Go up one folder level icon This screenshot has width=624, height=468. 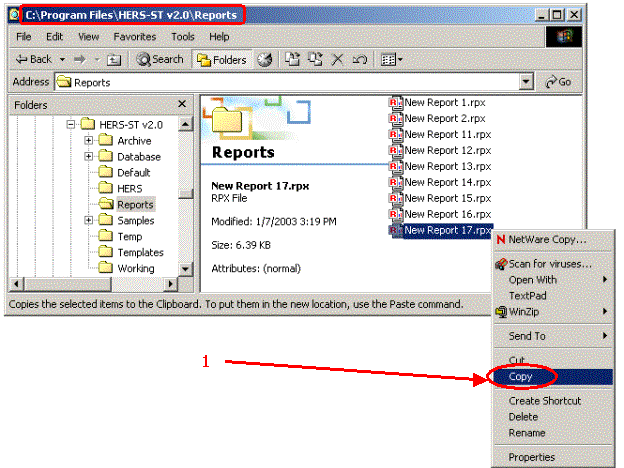coord(114,60)
